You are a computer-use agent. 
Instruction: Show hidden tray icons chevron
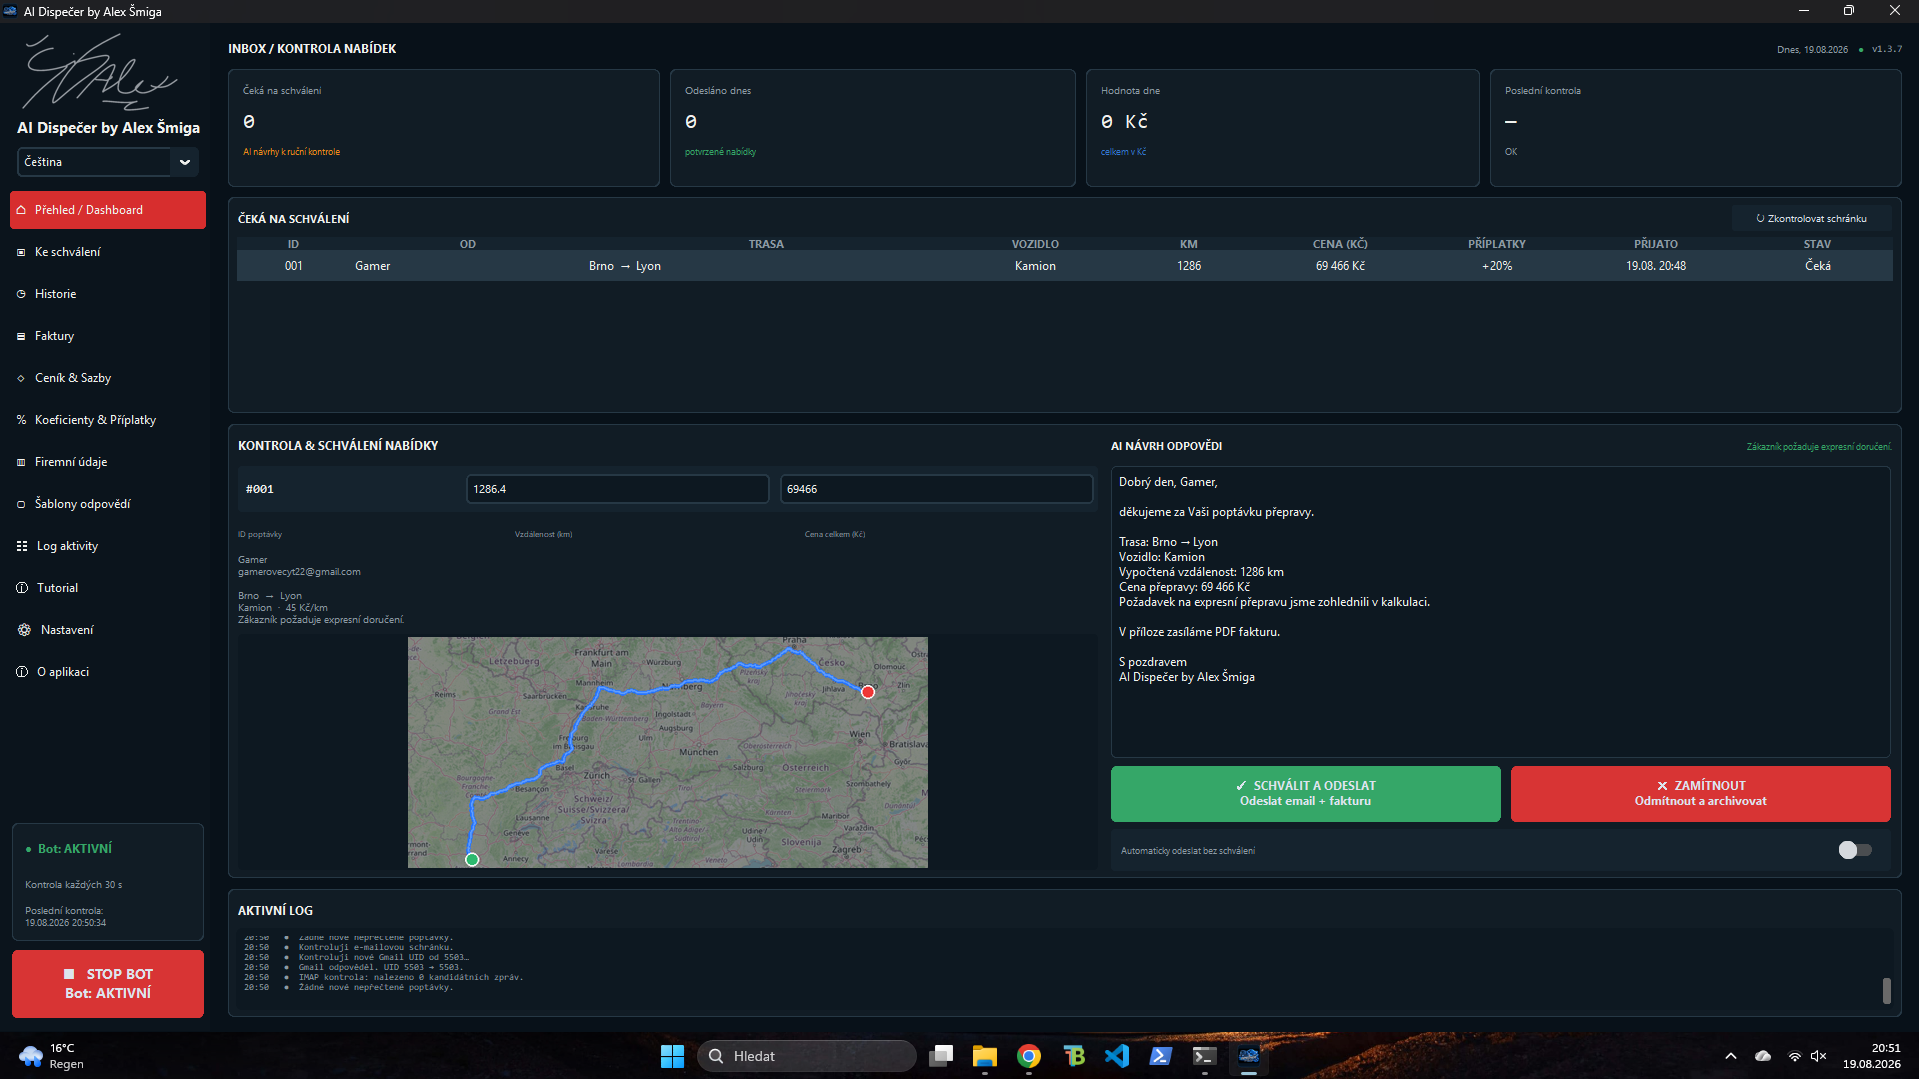pos(1731,1056)
